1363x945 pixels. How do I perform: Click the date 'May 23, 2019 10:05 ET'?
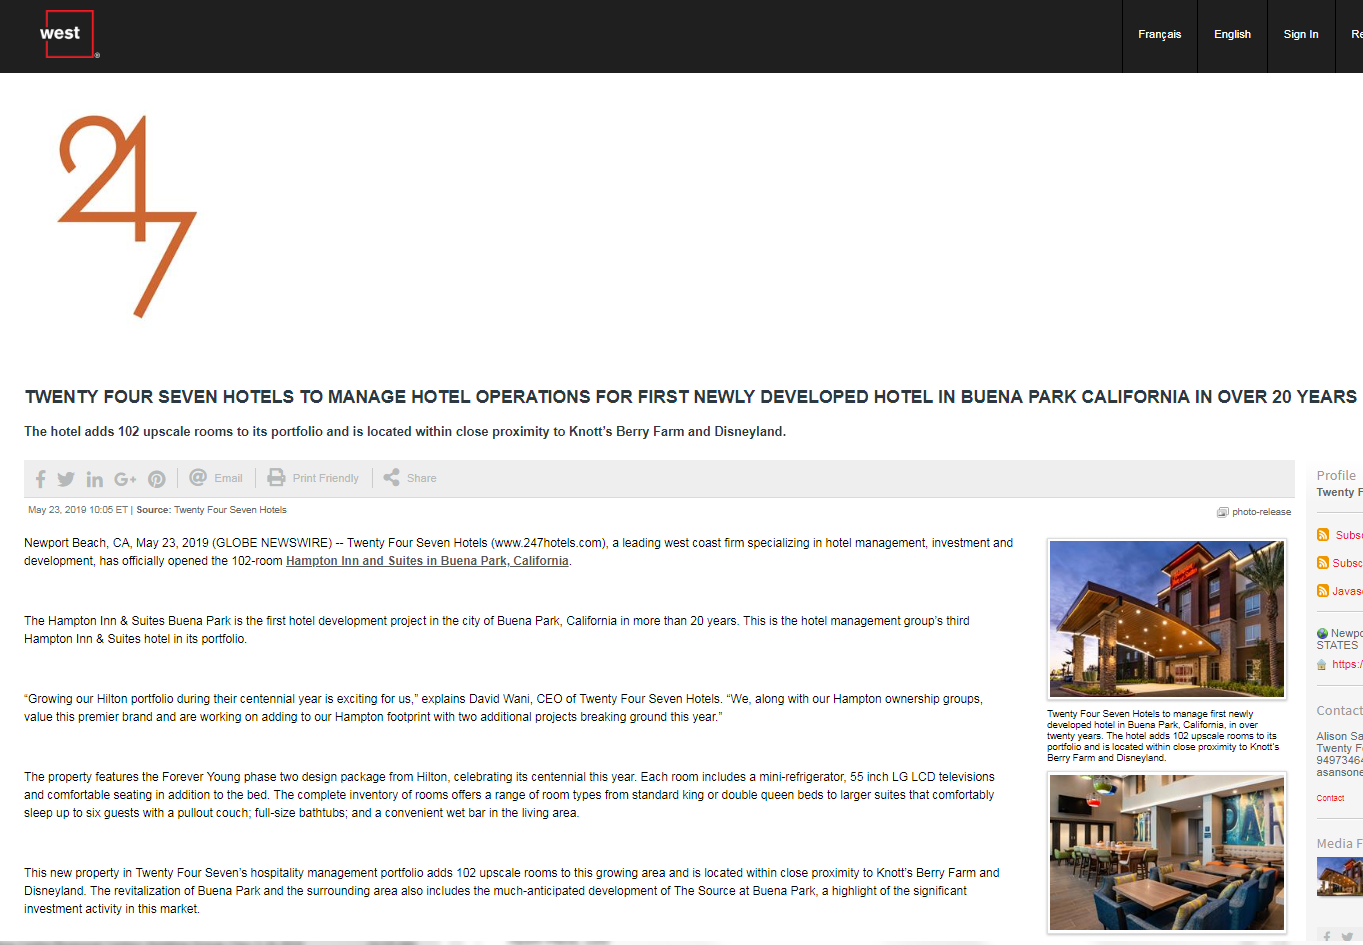[x=78, y=510]
